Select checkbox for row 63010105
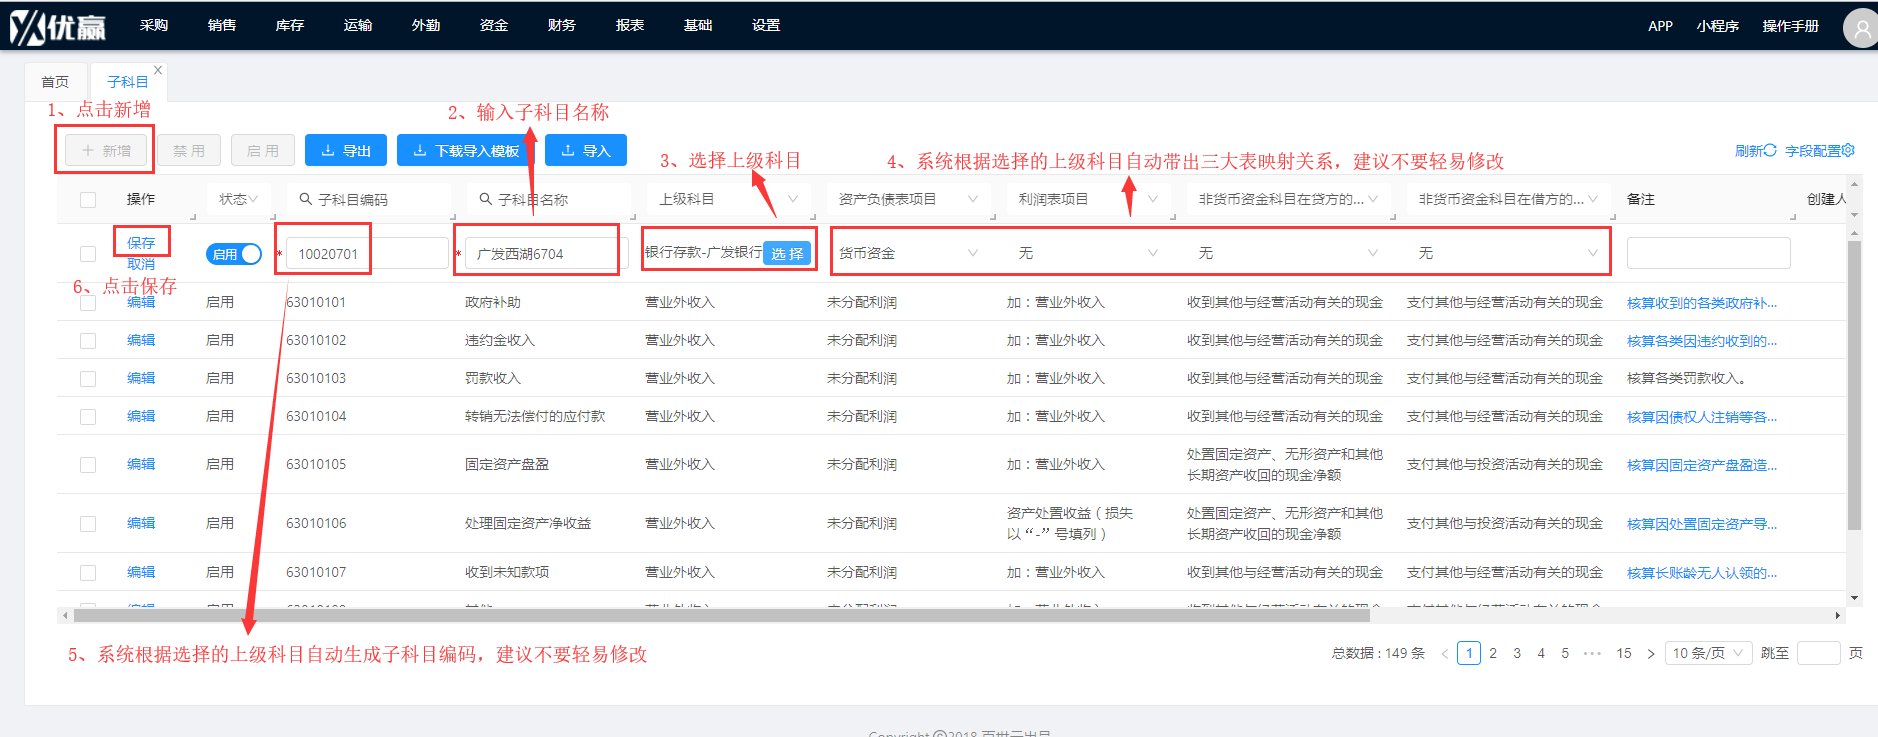 88,465
